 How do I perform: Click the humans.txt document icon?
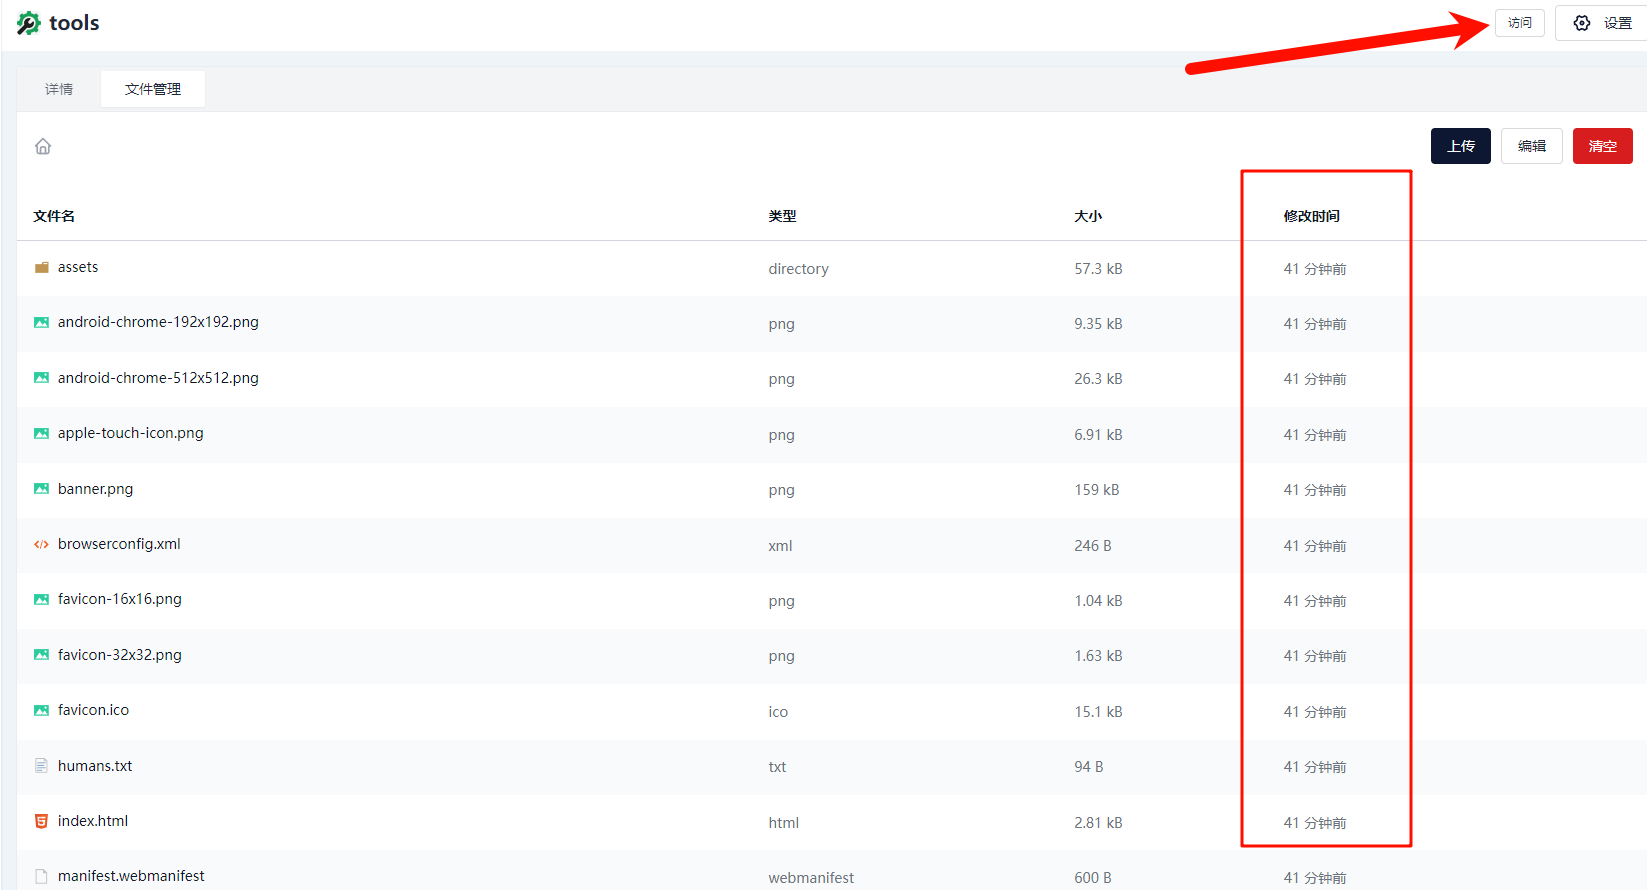(x=41, y=766)
